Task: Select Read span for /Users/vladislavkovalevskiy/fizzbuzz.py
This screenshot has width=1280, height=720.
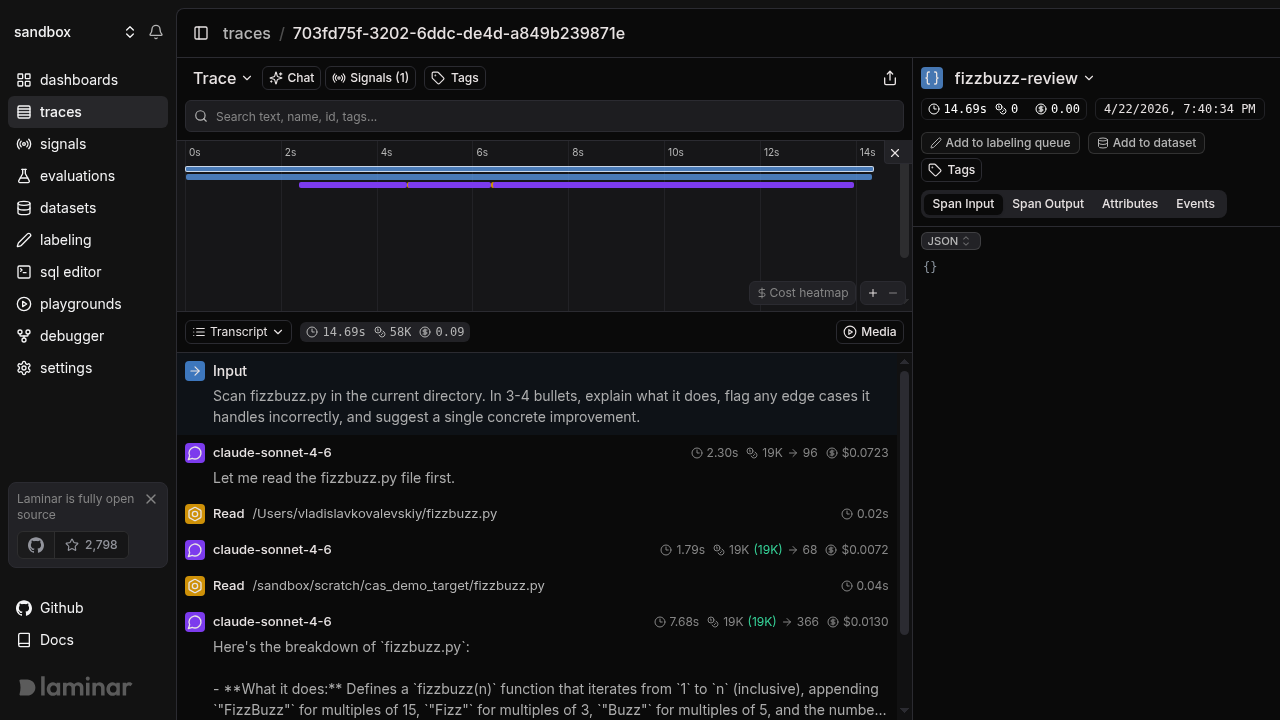Action: point(537,513)
